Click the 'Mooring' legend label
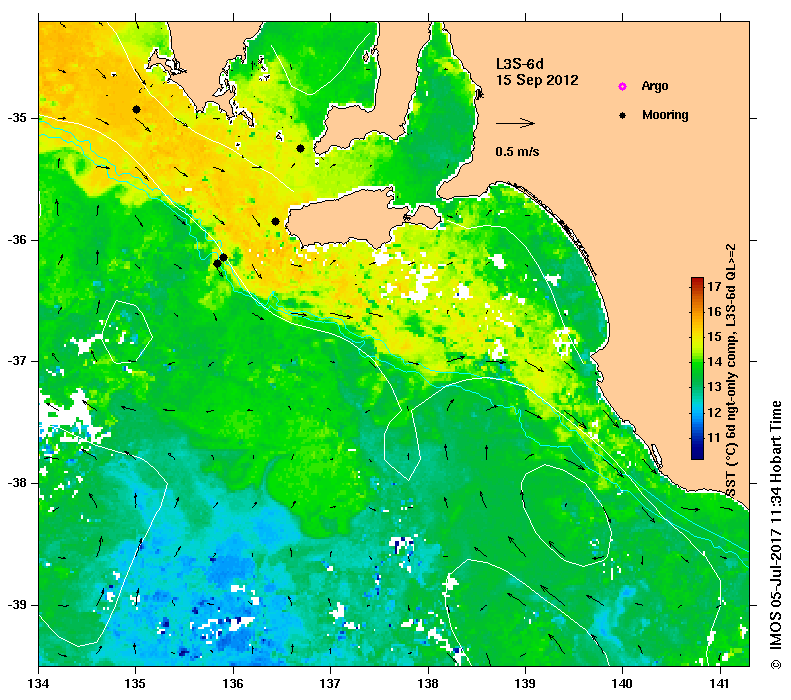 tap(665, 115)
